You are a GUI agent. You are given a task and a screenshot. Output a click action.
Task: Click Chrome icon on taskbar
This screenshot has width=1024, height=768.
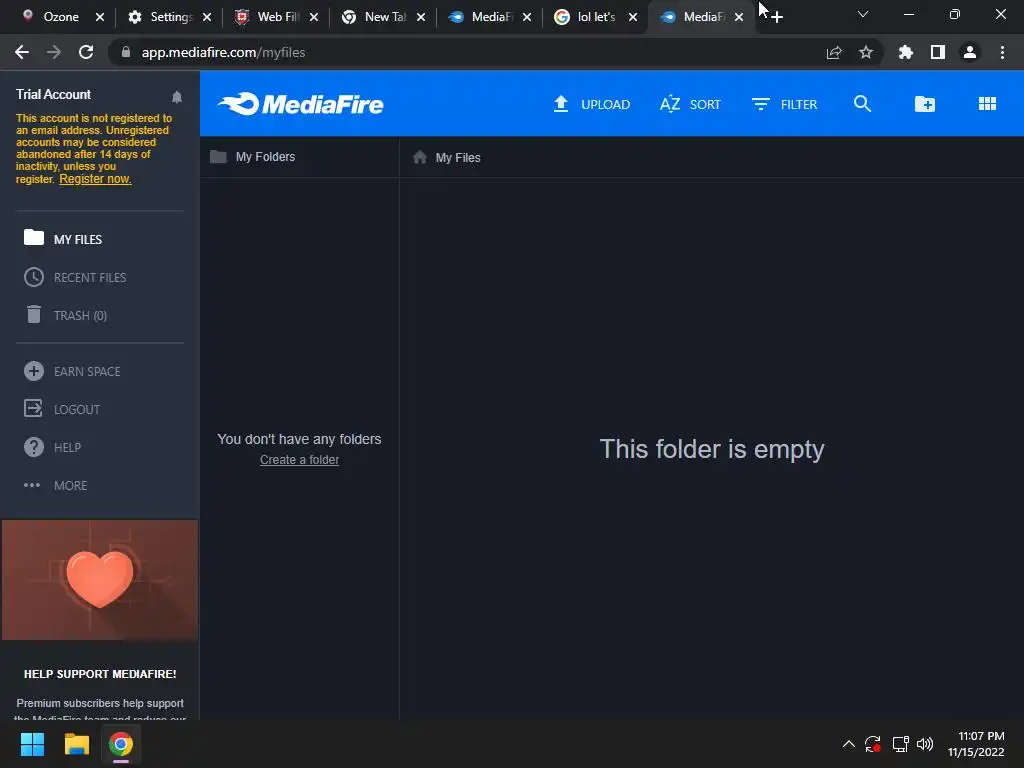click(x=121, y=744)
